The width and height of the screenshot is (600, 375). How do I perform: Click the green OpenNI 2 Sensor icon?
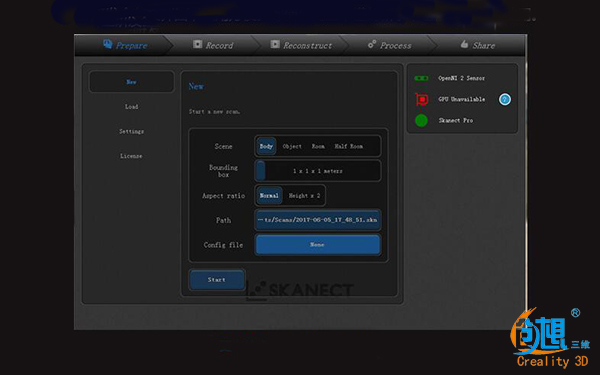421,78
